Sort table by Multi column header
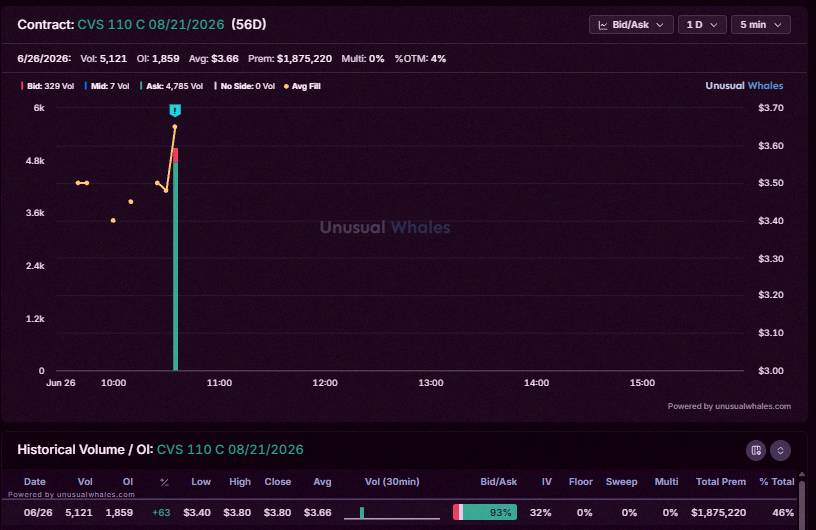This screenshot has width=816, height=530. point(666,482)
